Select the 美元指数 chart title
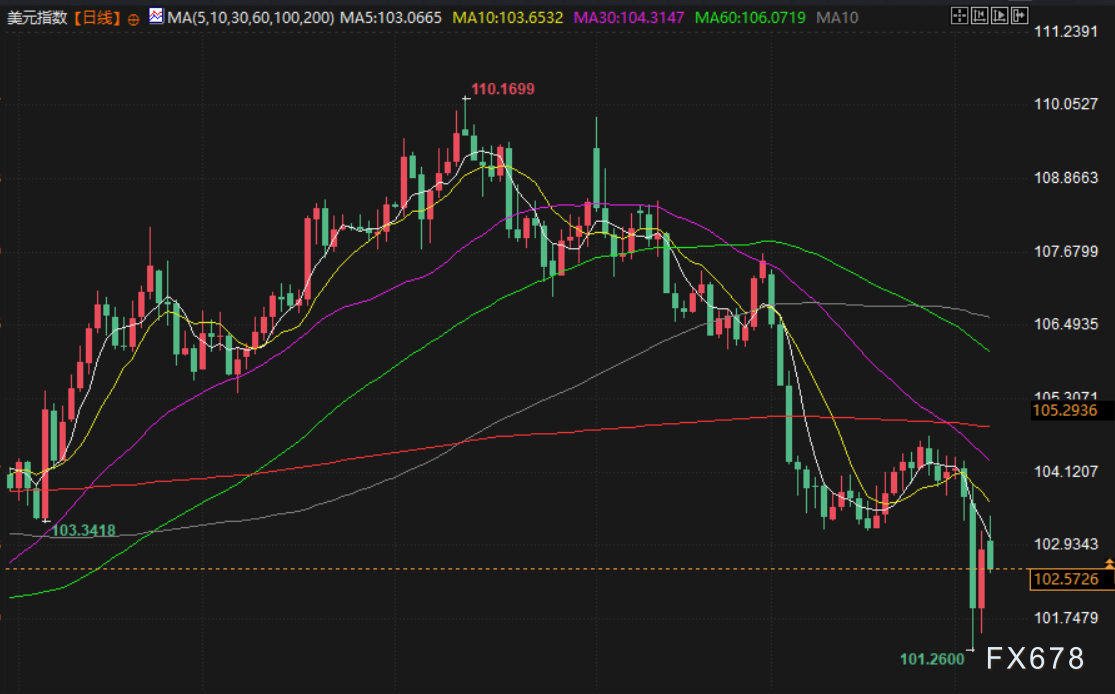The width and height of the screenshot is (1115, 694). point(36,17)
